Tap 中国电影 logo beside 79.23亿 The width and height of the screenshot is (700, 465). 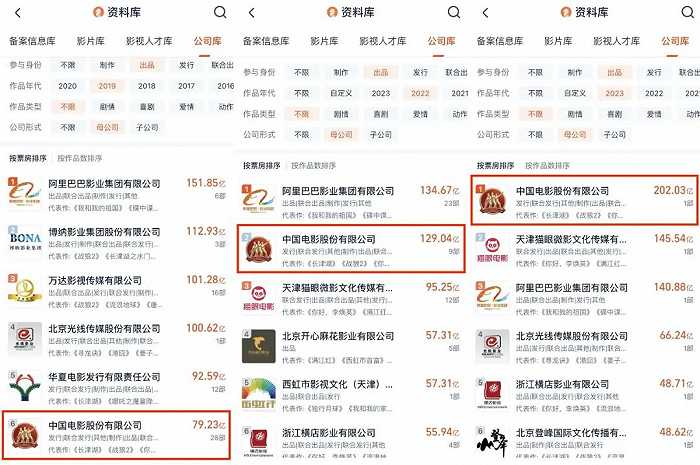point(25,435)
